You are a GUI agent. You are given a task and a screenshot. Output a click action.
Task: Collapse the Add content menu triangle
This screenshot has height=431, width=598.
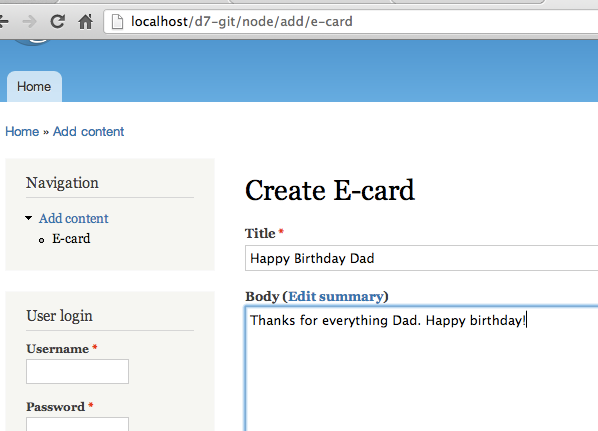tap(29, 218)
